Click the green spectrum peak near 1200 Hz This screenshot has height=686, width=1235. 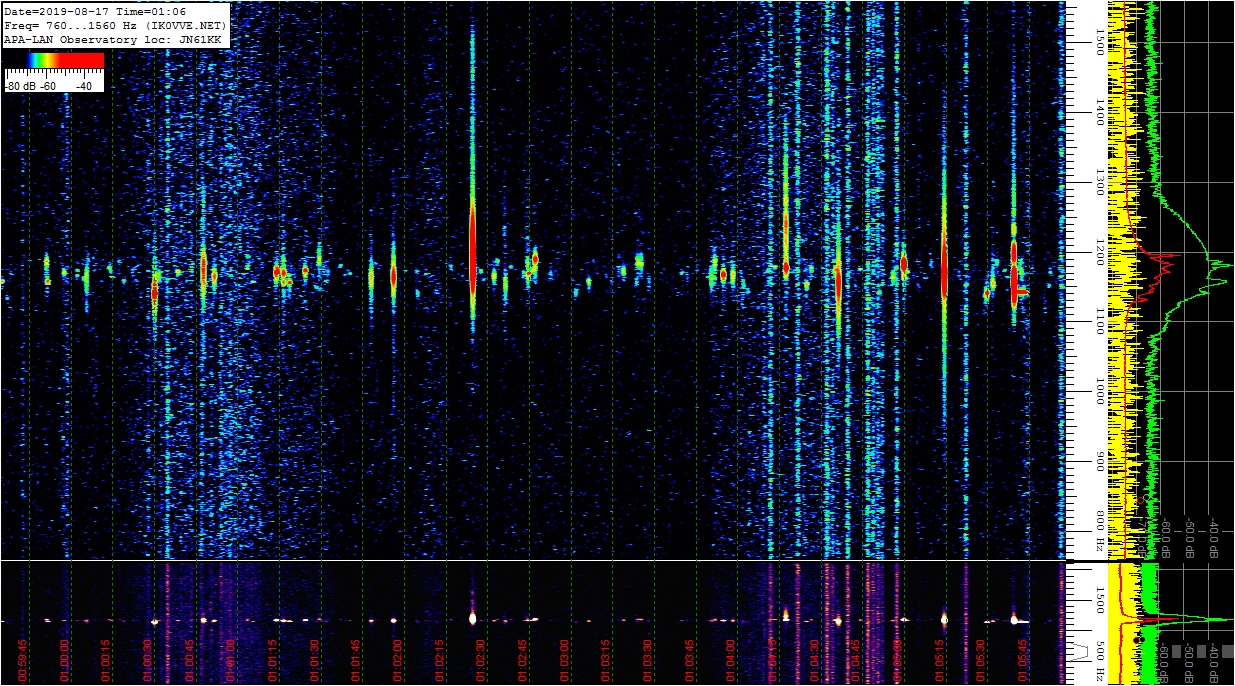click(x=1220, y=266)
